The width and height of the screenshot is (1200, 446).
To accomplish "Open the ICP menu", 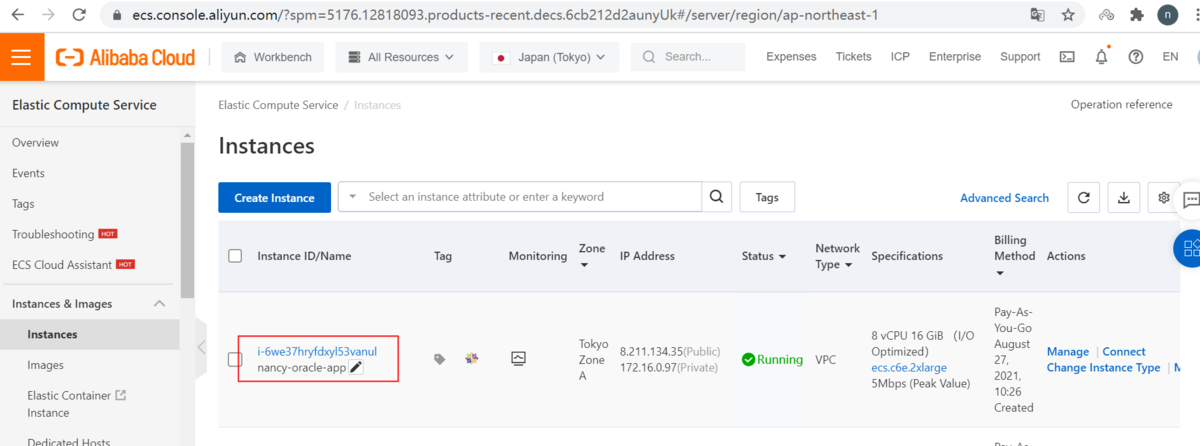I will pos(900,57).
